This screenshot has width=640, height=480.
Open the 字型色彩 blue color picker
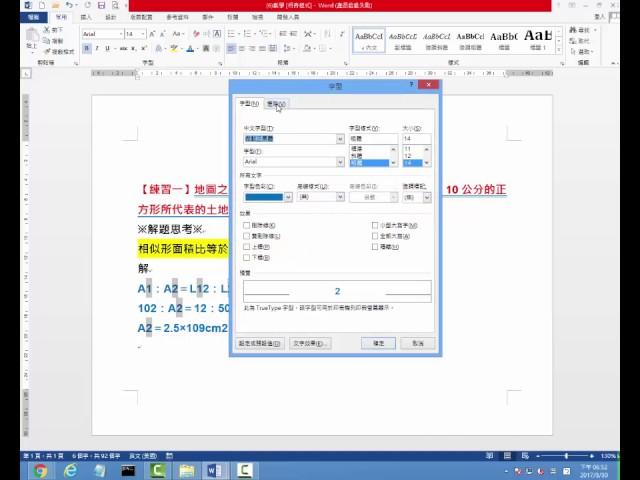(288, 197)
